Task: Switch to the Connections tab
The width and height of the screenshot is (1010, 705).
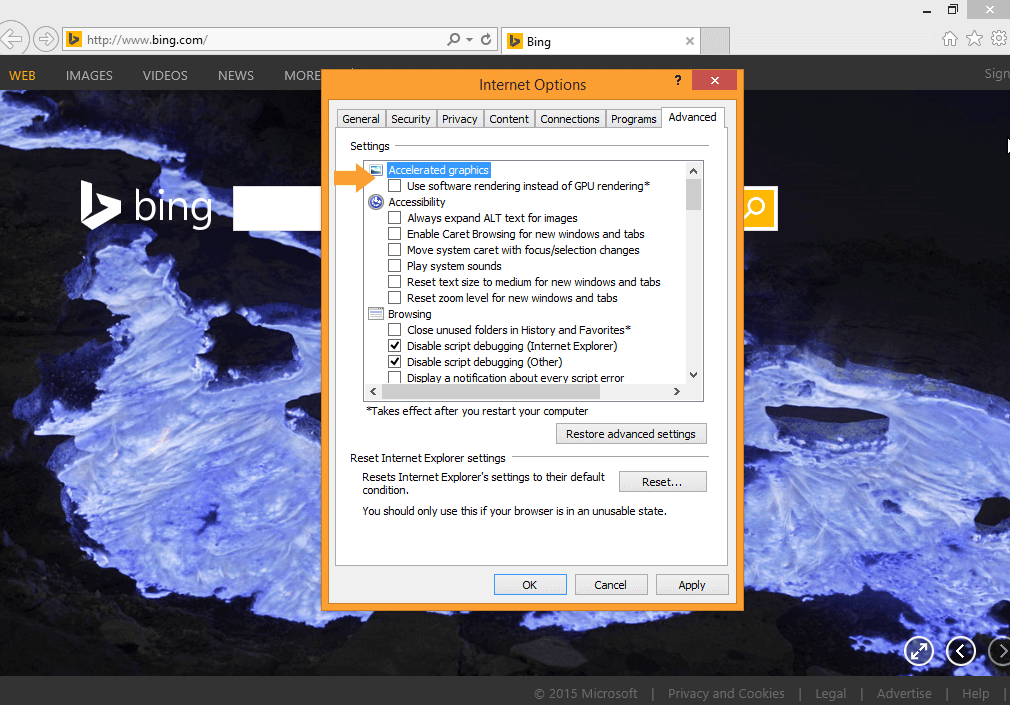Action: click(x=570, y=119)
